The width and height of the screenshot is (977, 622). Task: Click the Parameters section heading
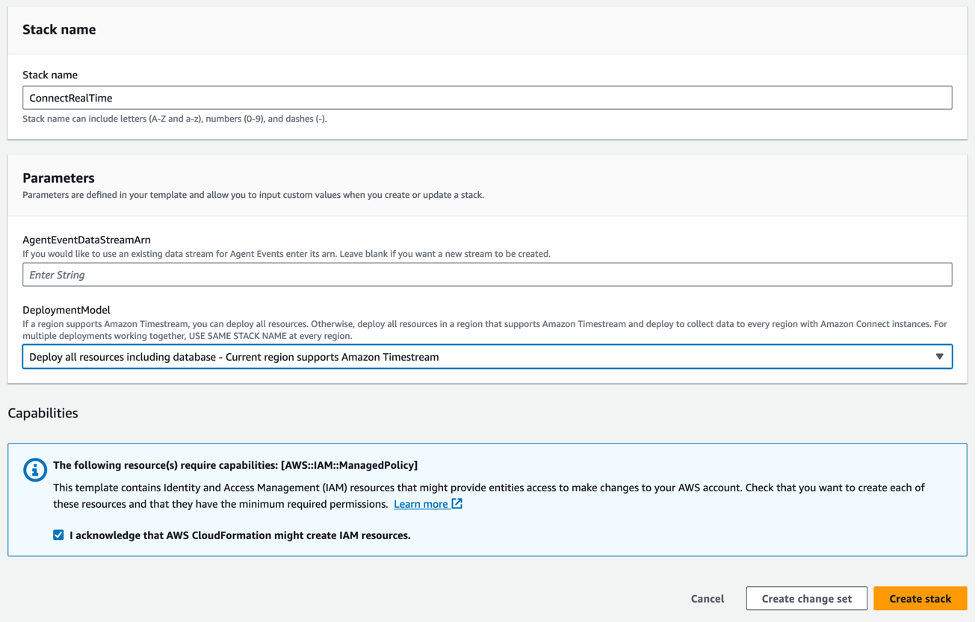pyautogui.click(x=59, y=178)
